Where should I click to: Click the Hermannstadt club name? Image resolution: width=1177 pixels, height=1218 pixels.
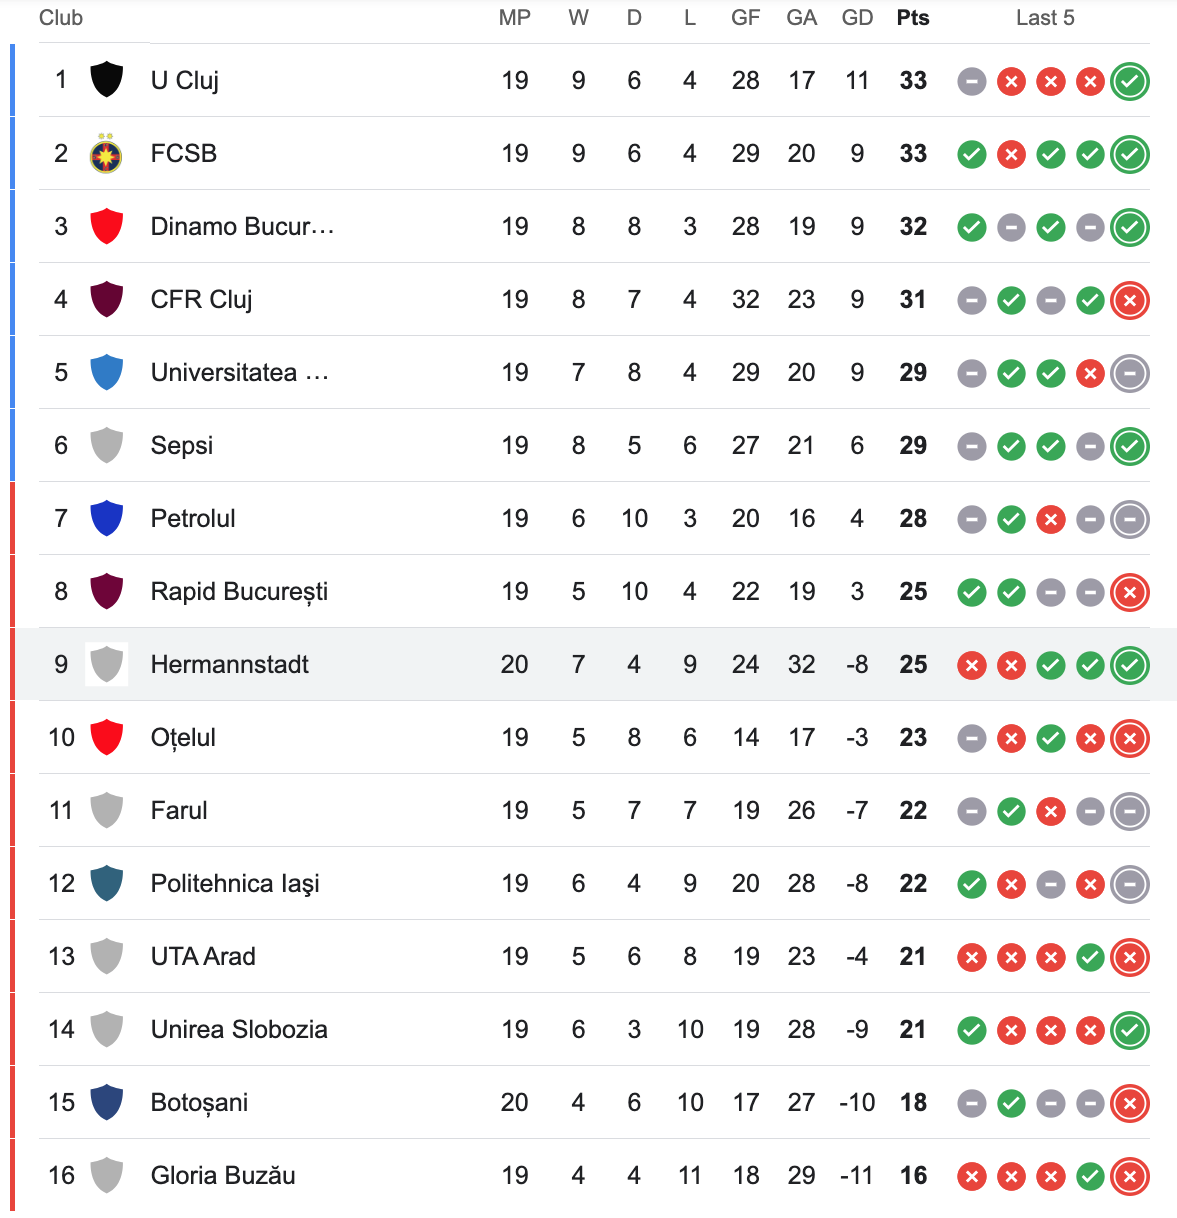[x=230, y=664]
